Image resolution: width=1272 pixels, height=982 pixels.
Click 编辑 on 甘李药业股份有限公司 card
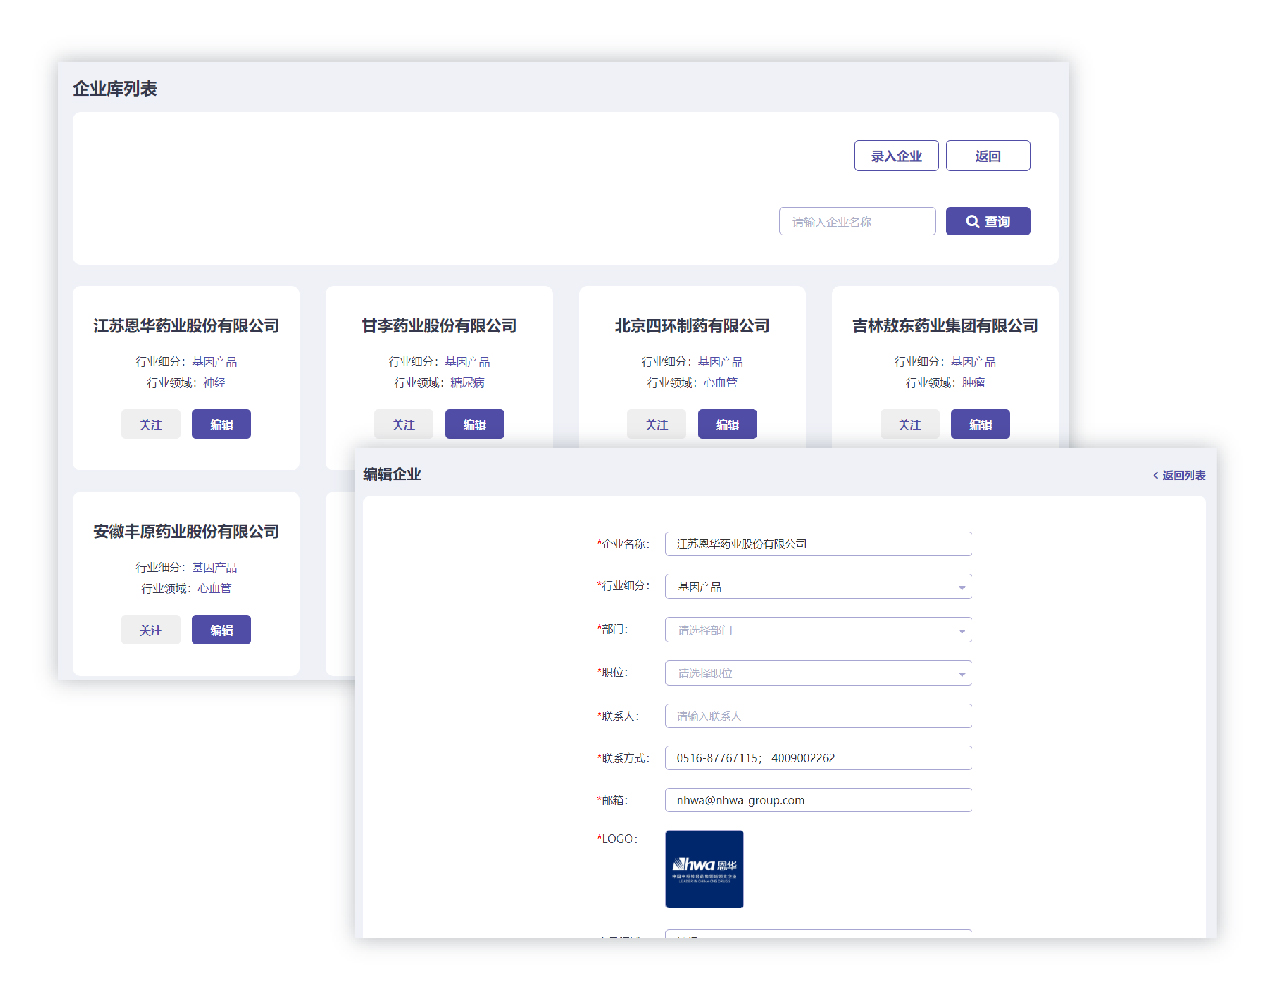point(474,424)
